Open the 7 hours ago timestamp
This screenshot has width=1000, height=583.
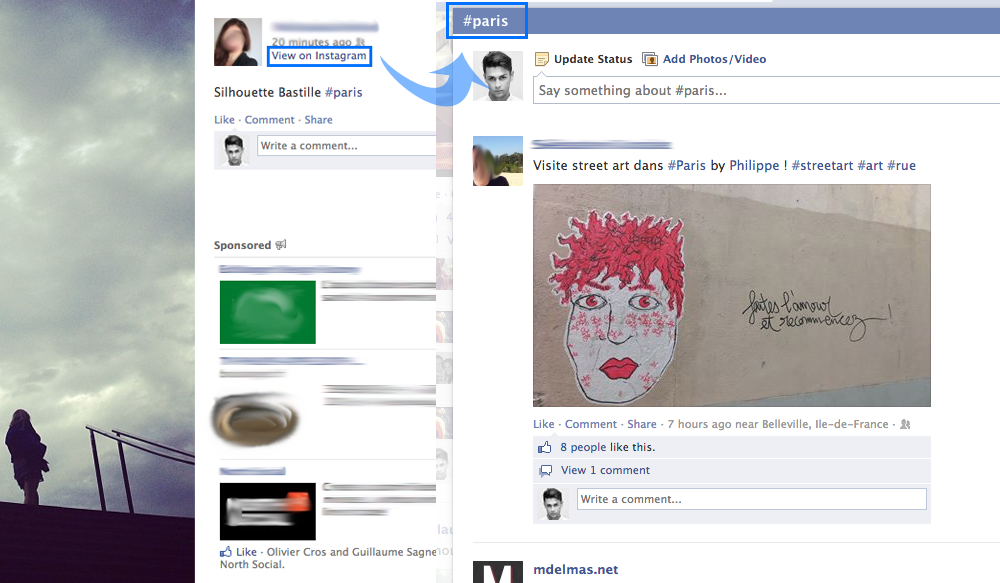point(700,424)
